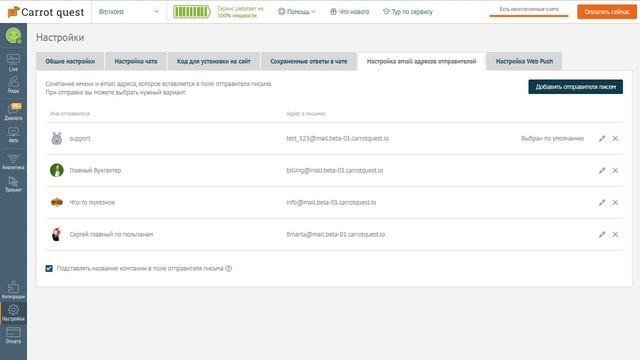
Task: Edit the support sender
Action: tap(602, 138)
